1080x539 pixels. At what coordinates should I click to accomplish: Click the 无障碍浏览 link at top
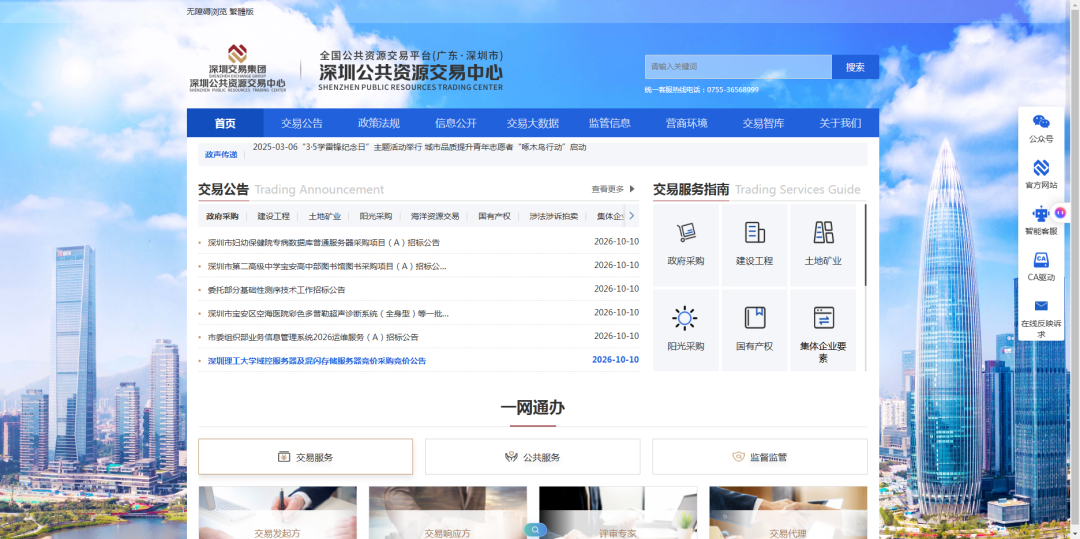206,12
